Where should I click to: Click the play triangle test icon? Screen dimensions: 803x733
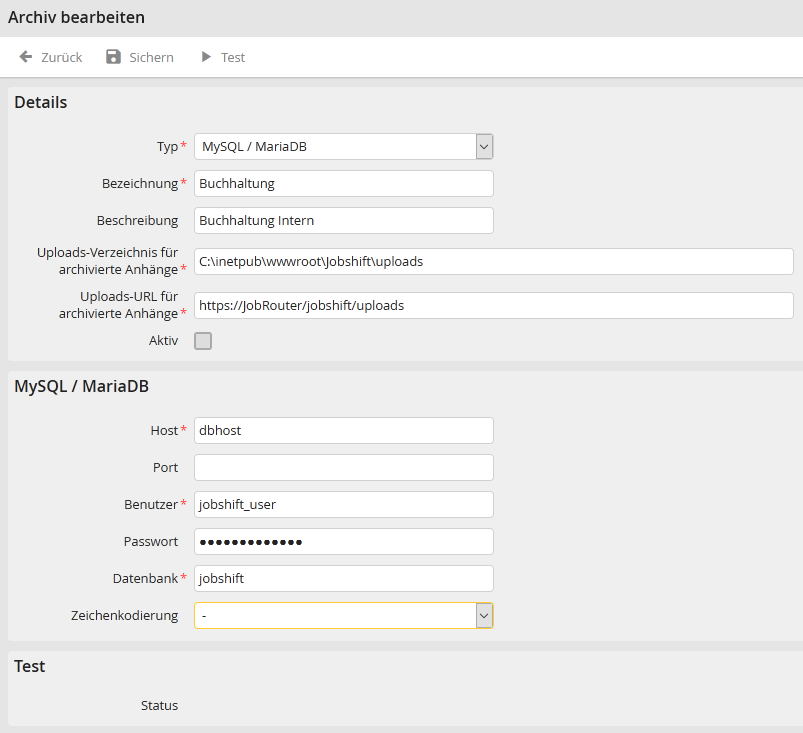point(206,57)
